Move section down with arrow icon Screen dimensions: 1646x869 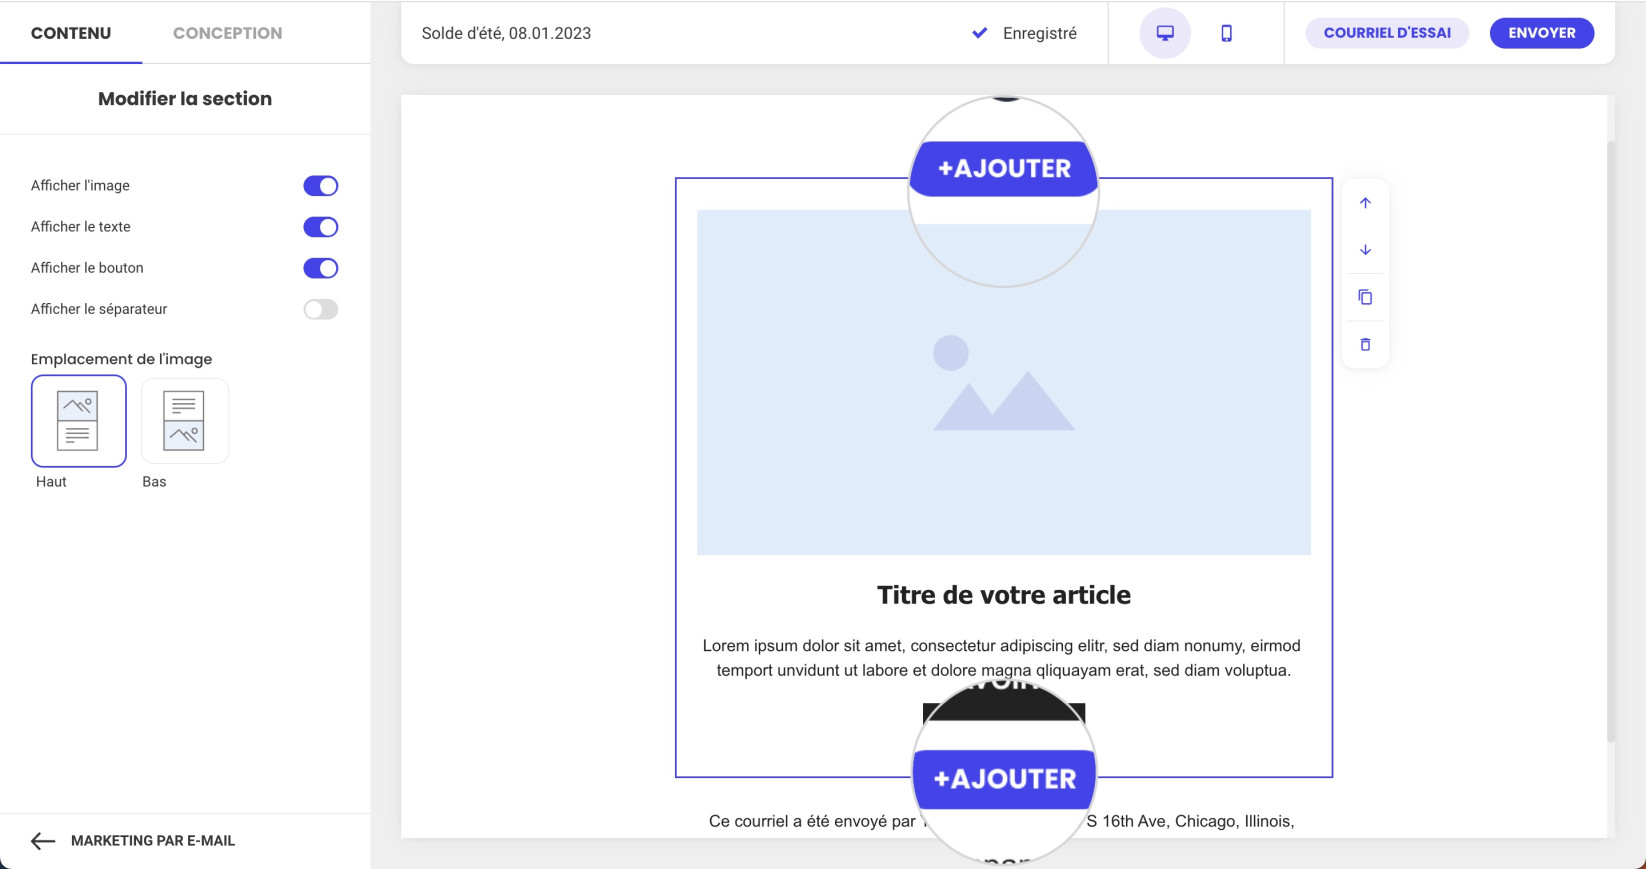click(1365, 250)
